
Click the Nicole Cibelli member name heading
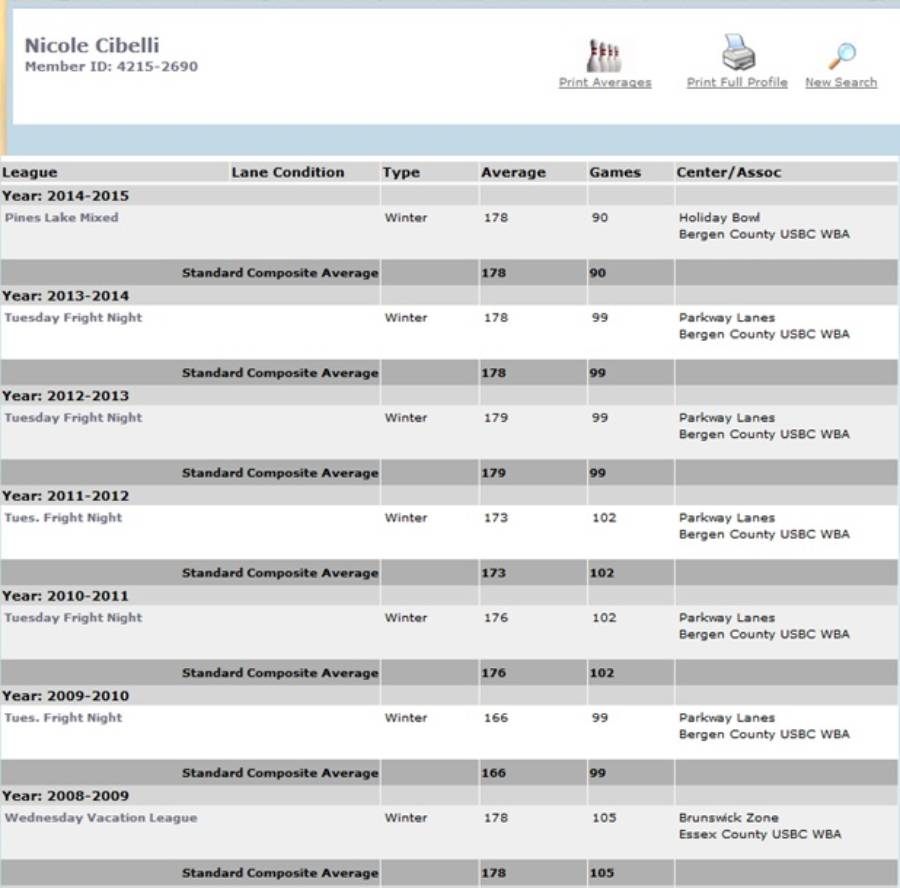pyautogui.click(x=92, y=45)
